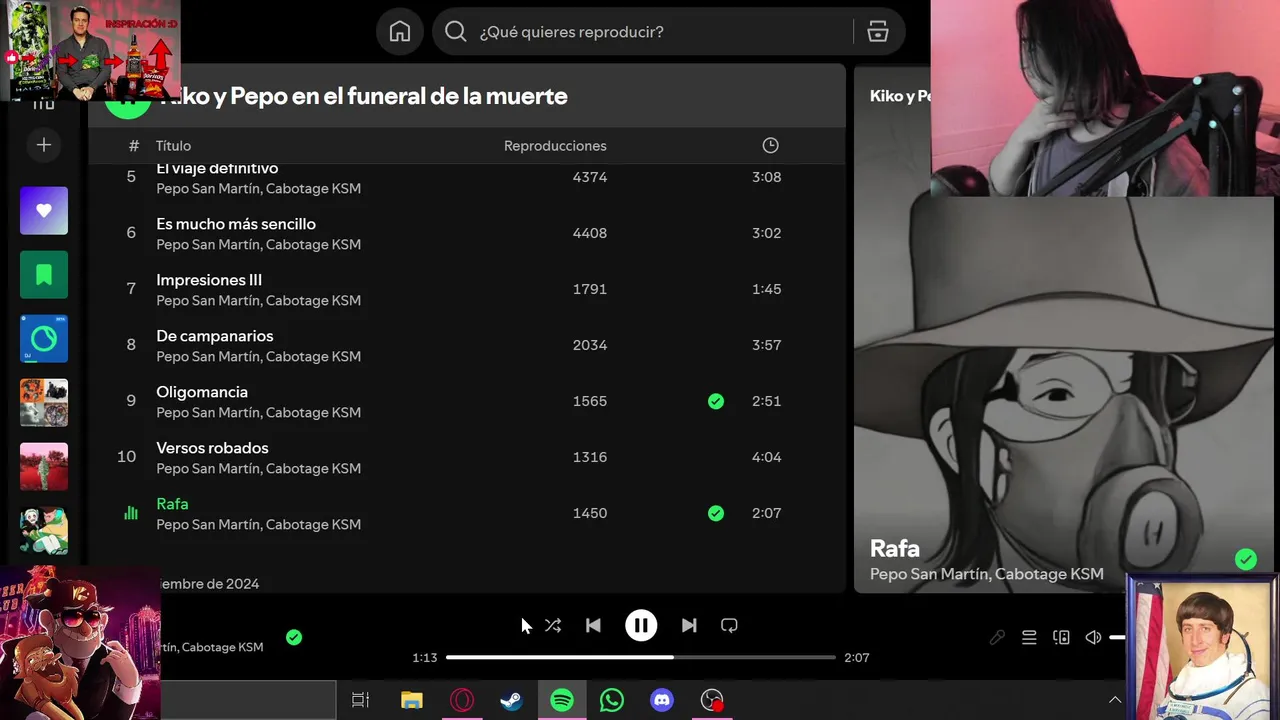Pause the current song

[x=641, y=625]
